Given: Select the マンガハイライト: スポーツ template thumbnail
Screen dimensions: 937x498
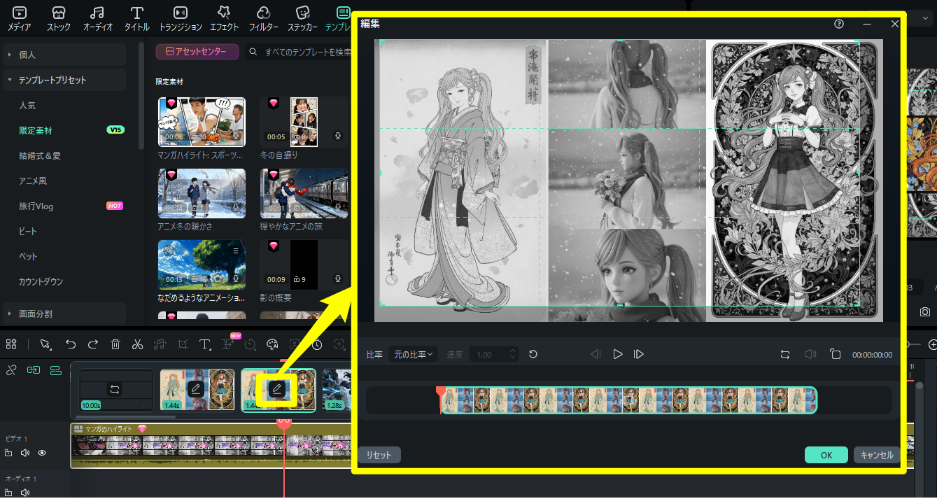Looking at the screenshot, I should coord(201,122).
